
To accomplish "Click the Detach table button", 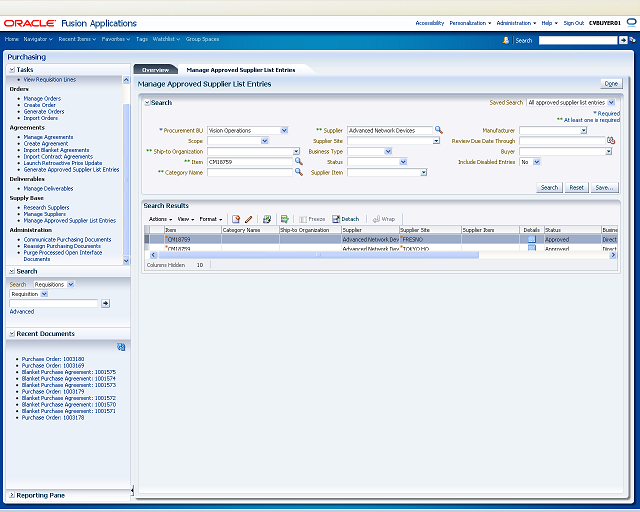I will 345,219.
